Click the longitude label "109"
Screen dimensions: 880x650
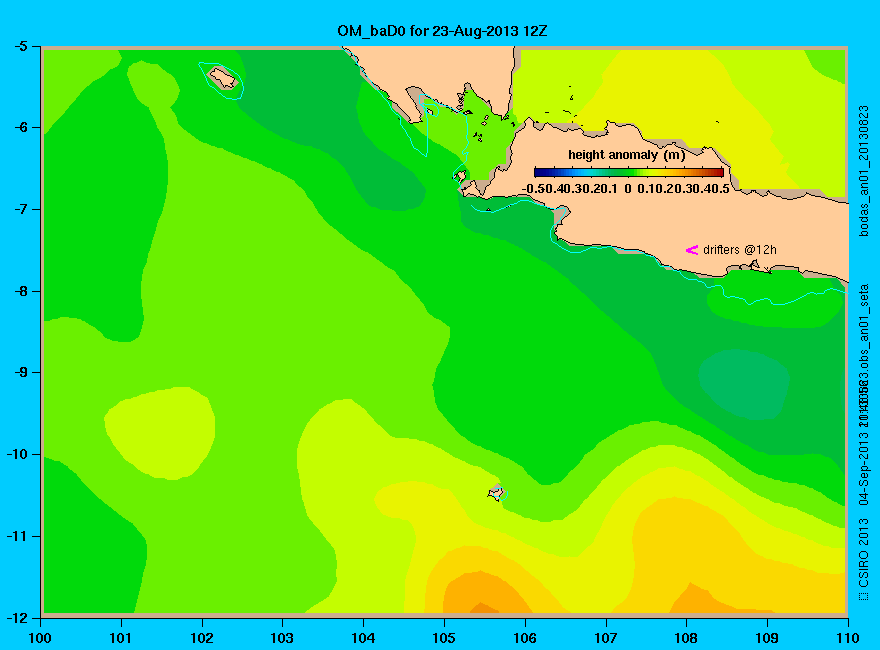point(767,638)
